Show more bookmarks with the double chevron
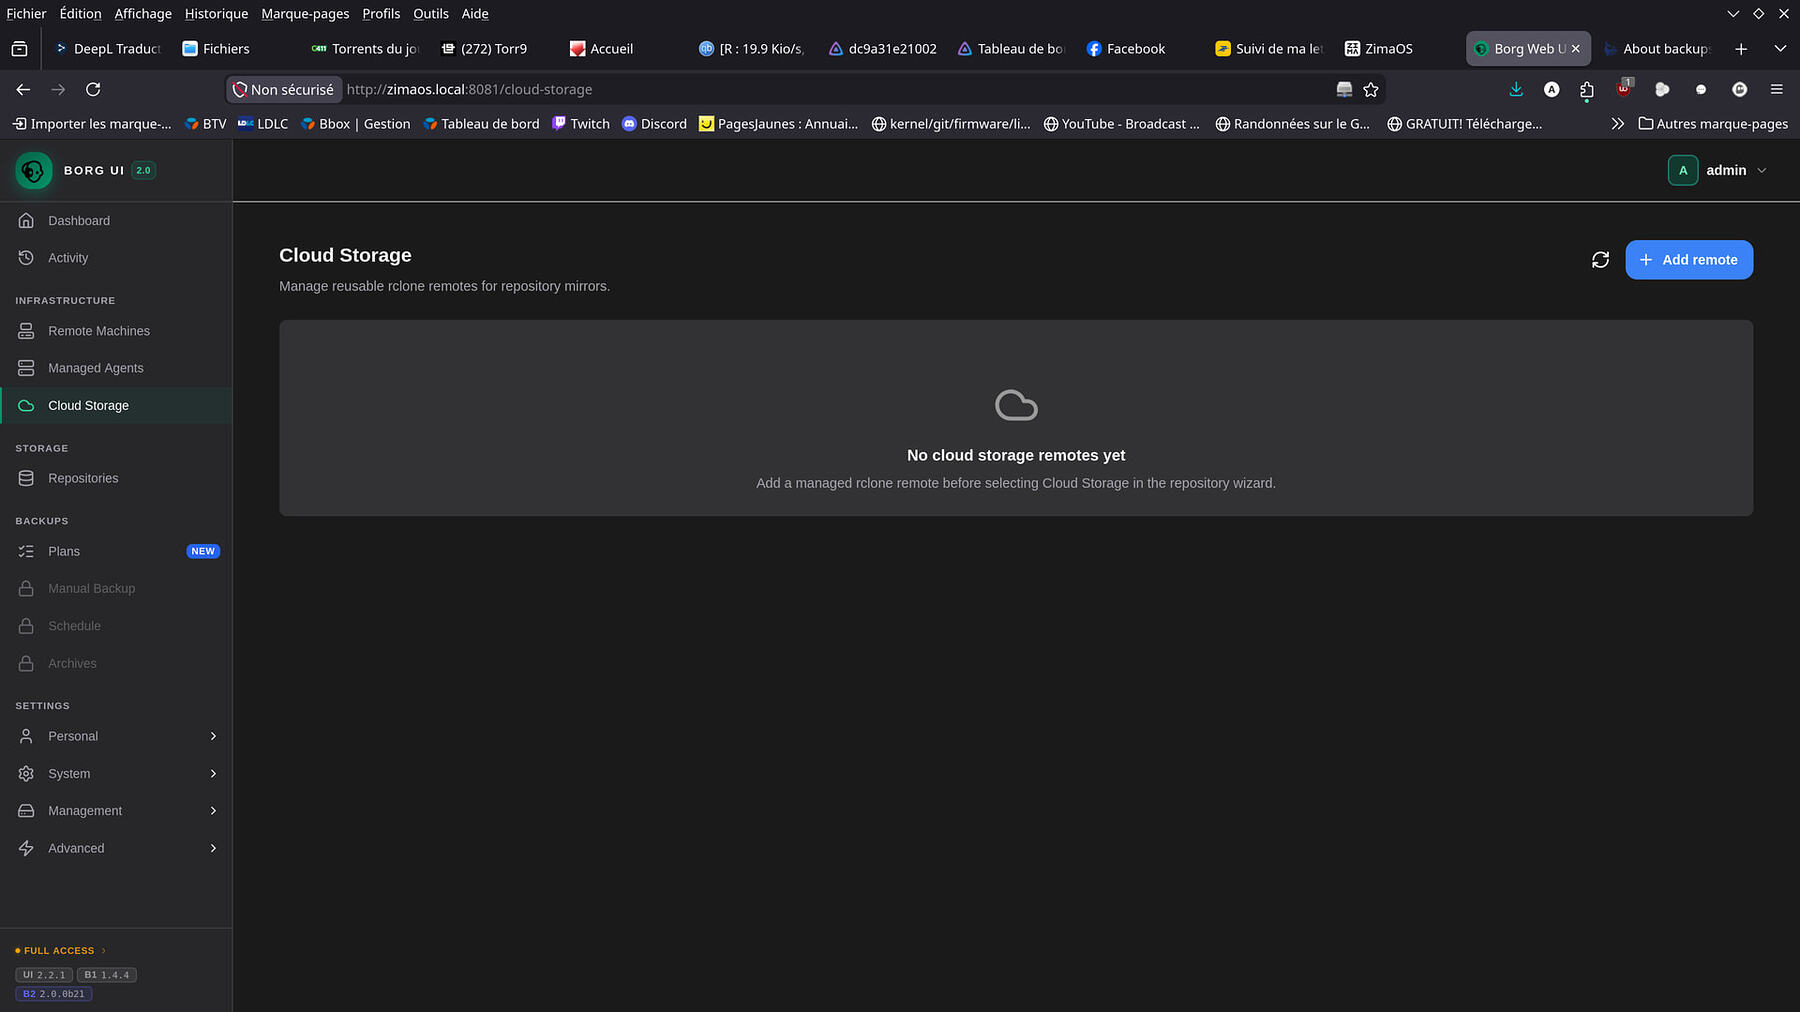This screenshot has width=1800, height=1012. [1617, 124]
